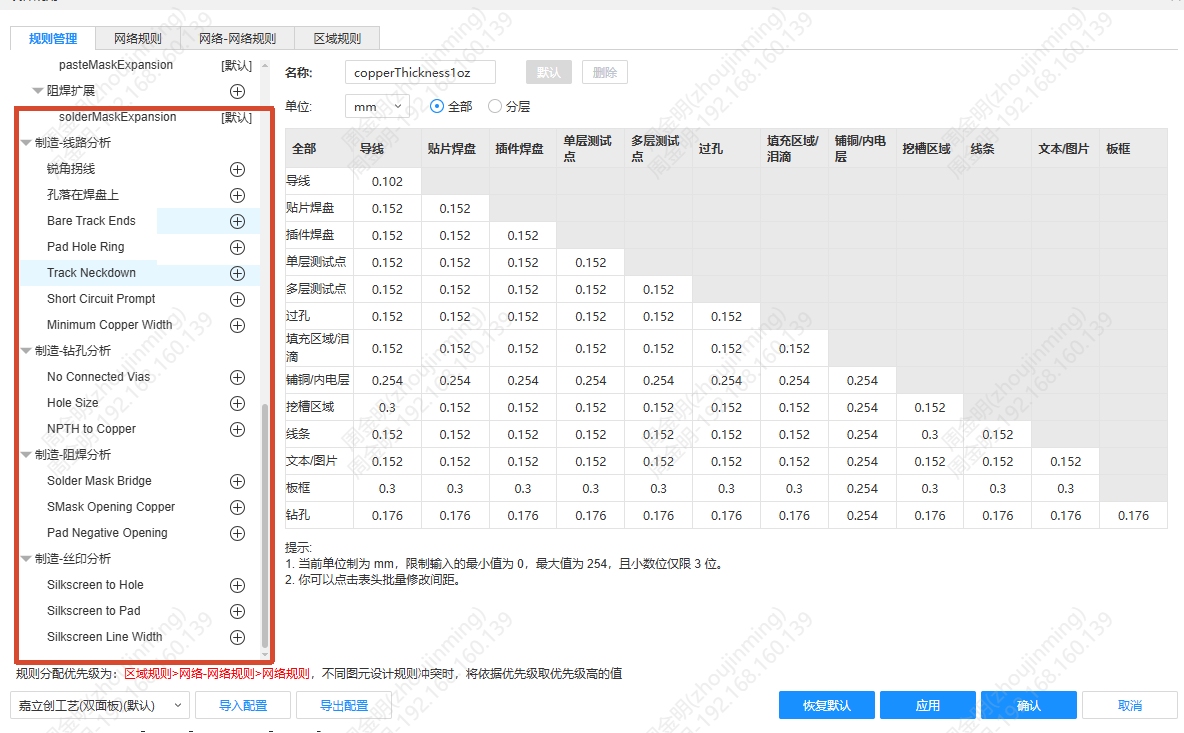Click the 线条 column header

pos(997,149)
